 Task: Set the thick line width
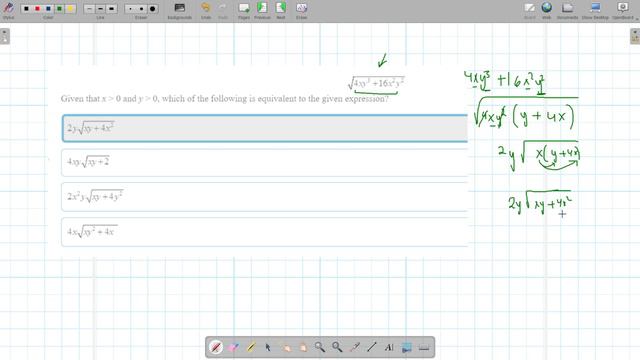[111, 9]
